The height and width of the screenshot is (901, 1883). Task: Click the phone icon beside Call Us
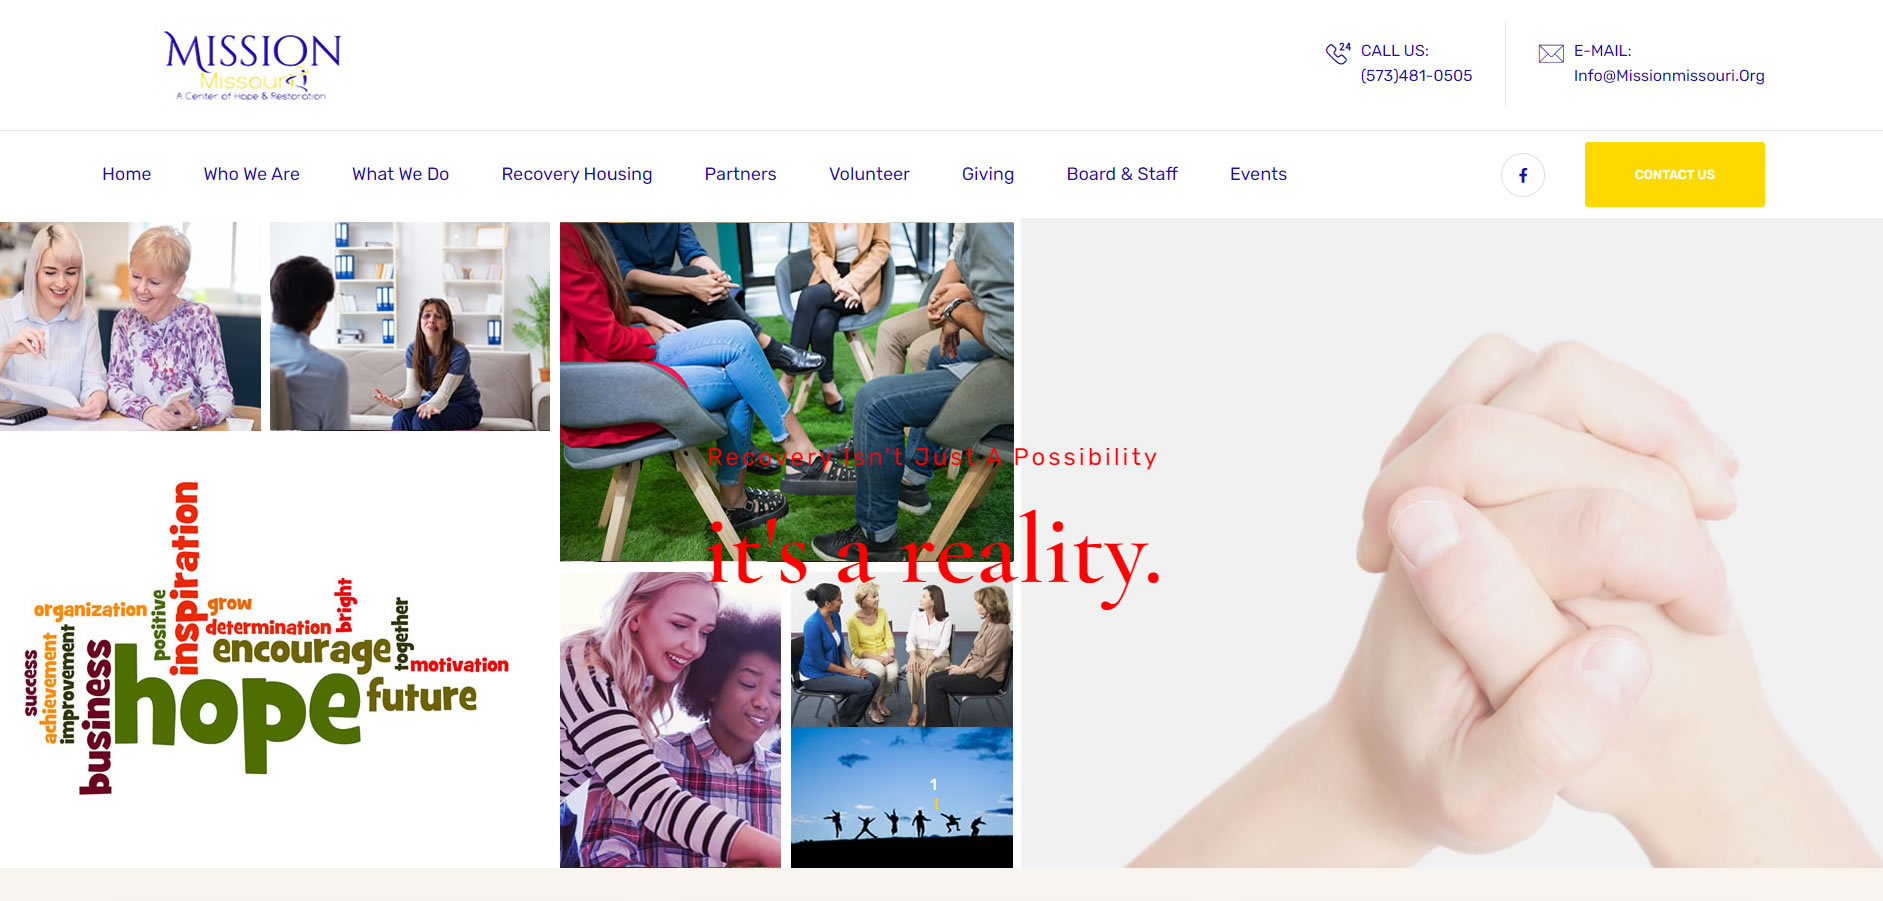click(1338, 53)
